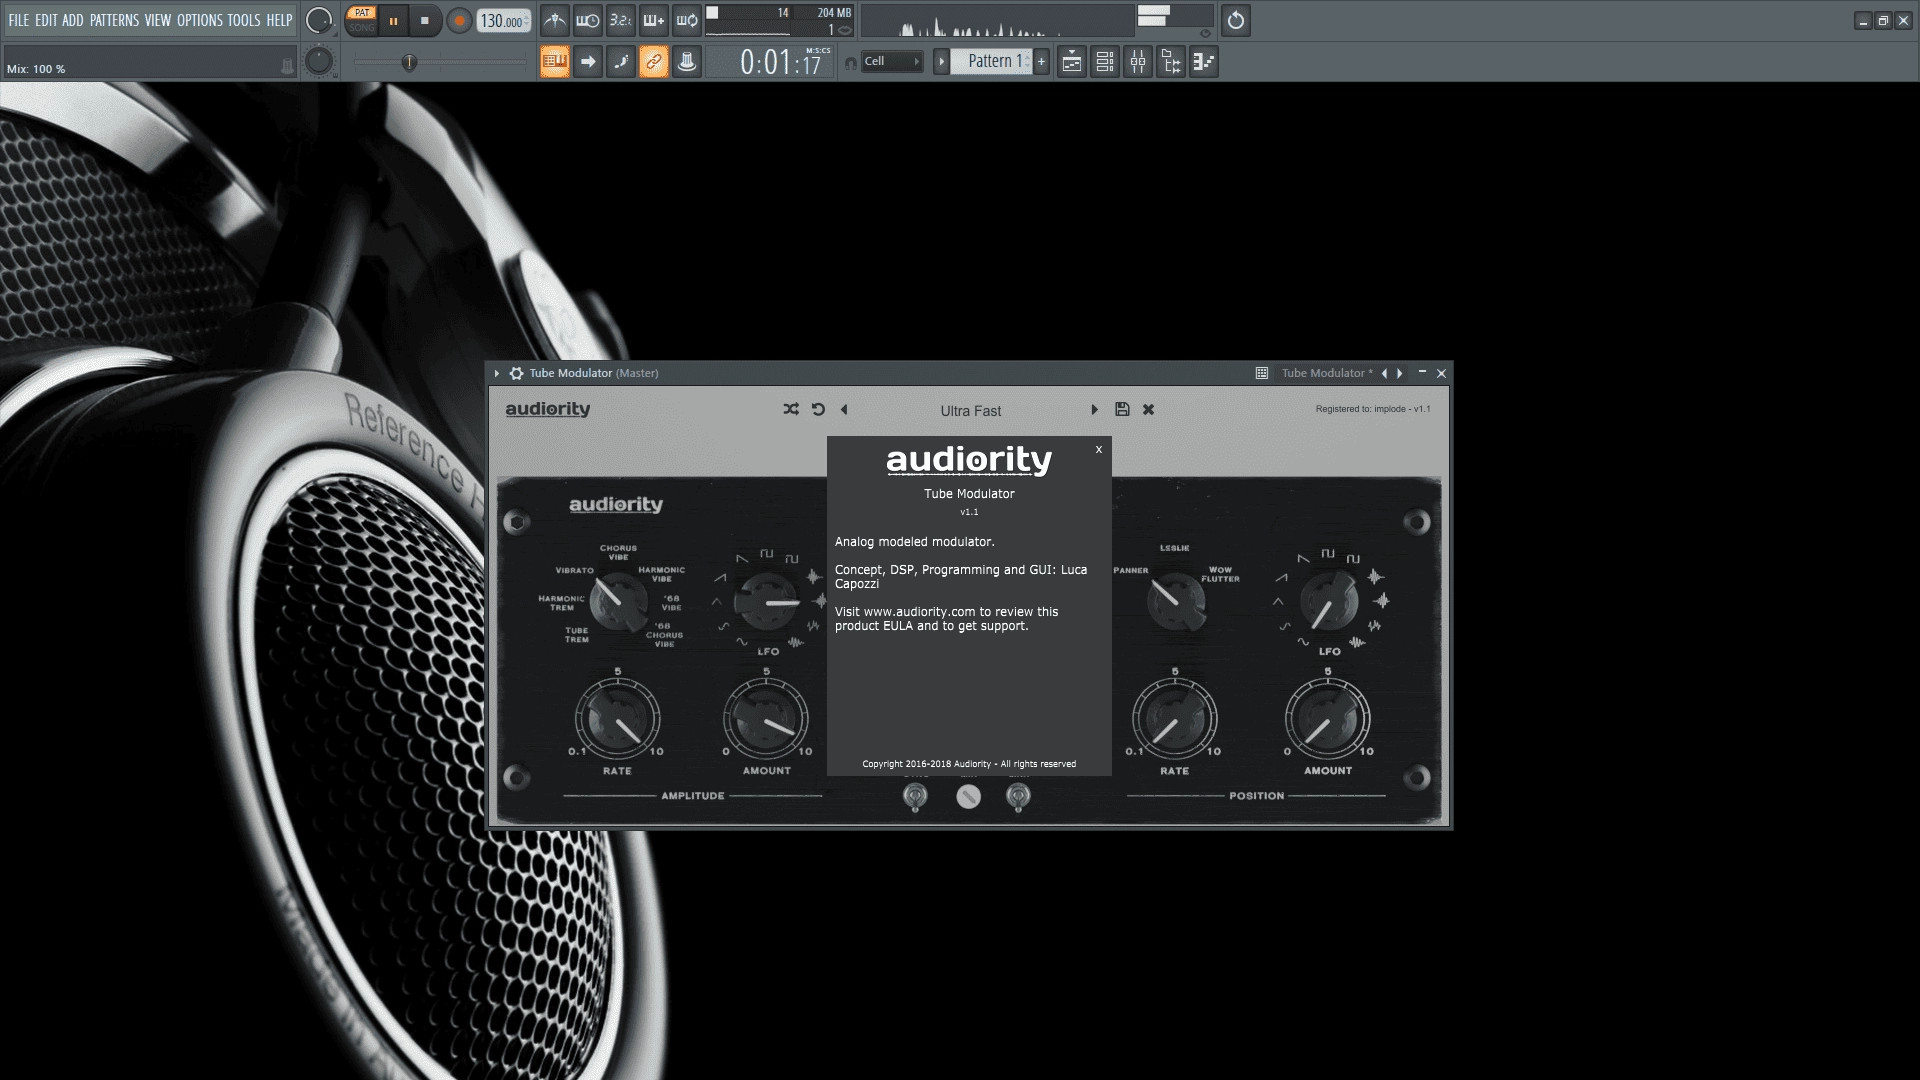Toggle step editing footprint icon
This screenshot has width=1920, height=1080.
pyautogui.click(x=621, y=62)
